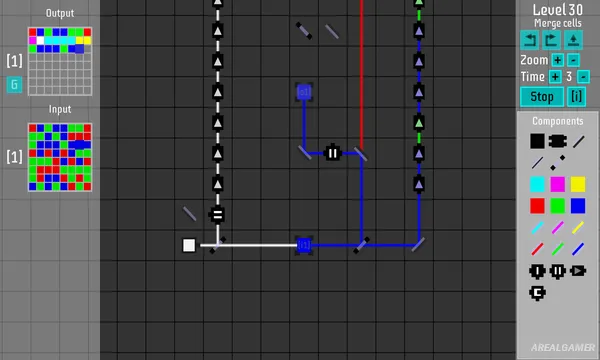600x360 pixels.
Task: Toggle the G button beside Output
Action: pyautogui.click(x=14, y=85)
